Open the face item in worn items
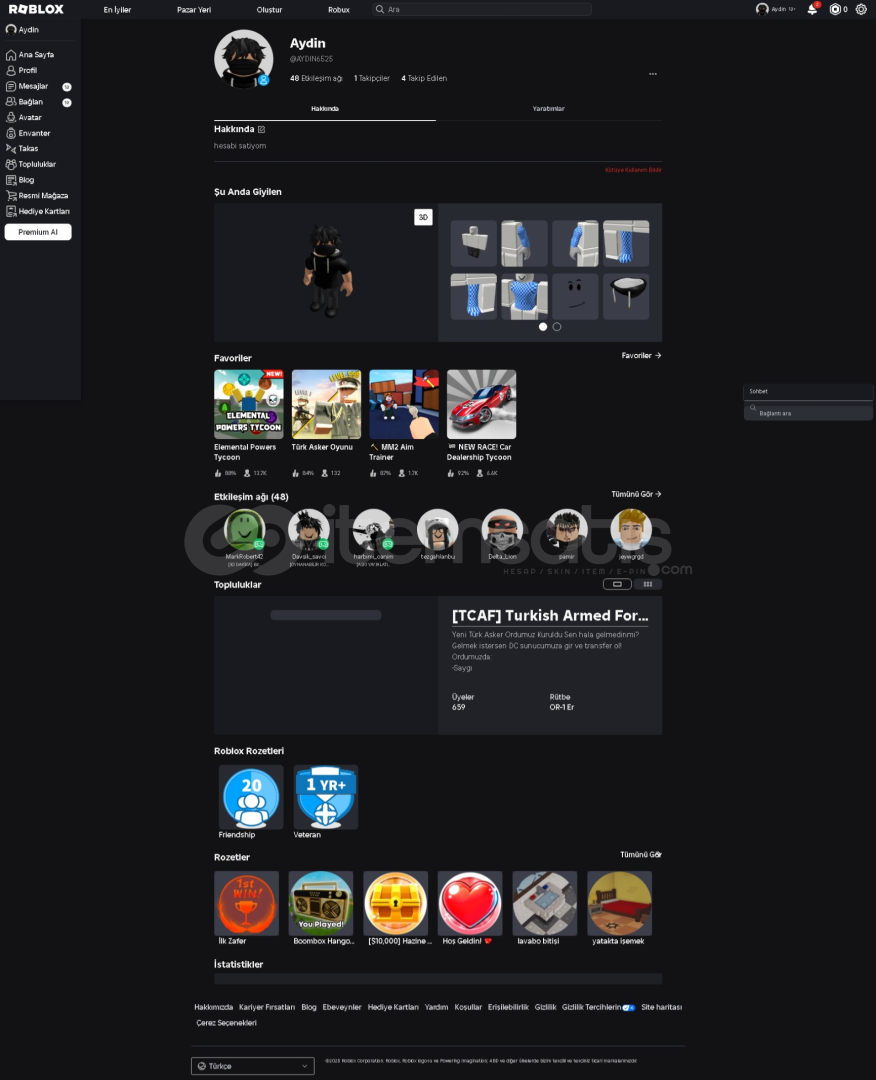876x1080 pixels. tap(576, 296)
